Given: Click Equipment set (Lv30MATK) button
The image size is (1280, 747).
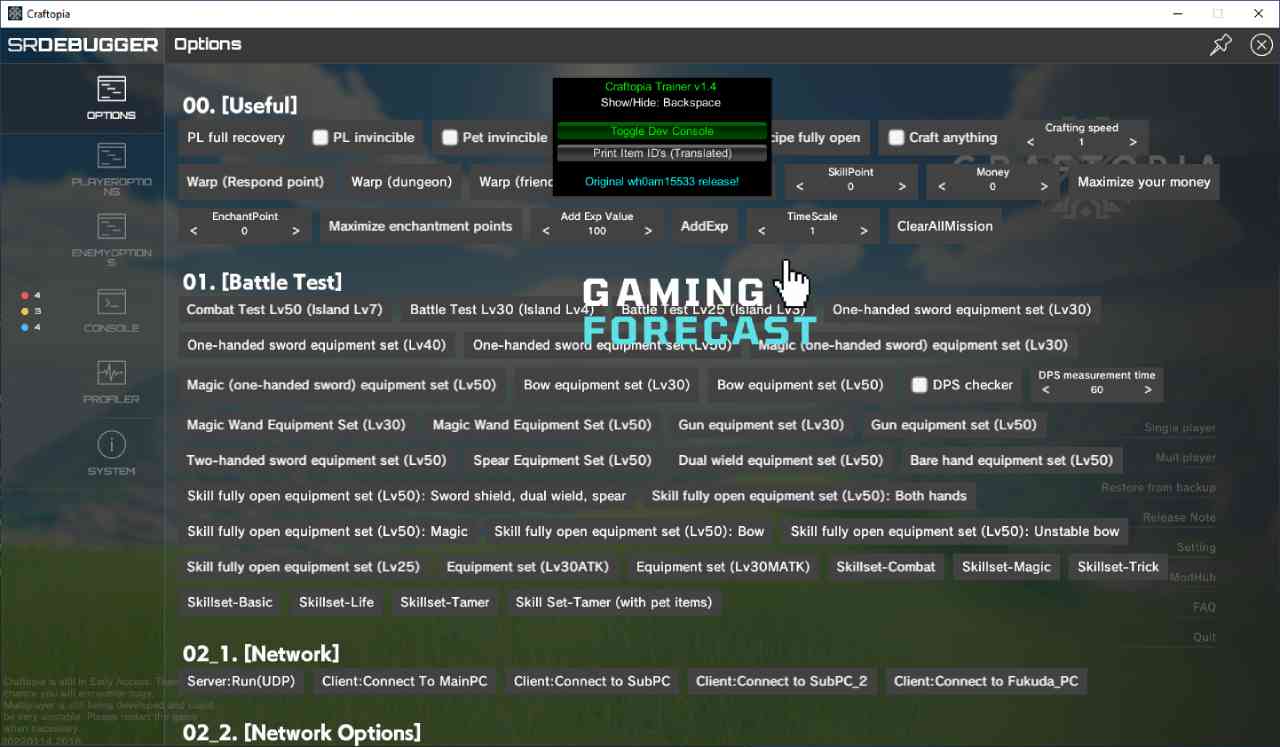Looking at the screenshot, I should point(723,567).
